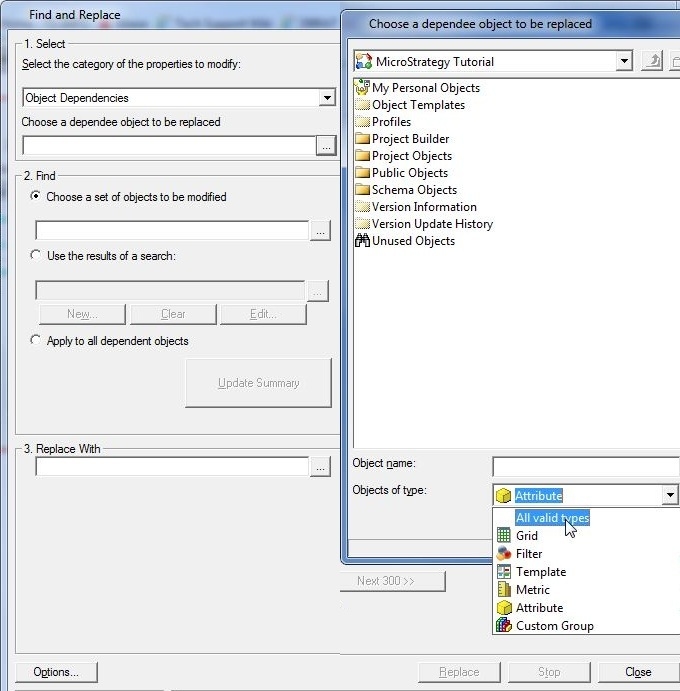This screenshot has width=680, height=691.
Task: Open the Object Dependencies category dropdown
Action: 326,98
